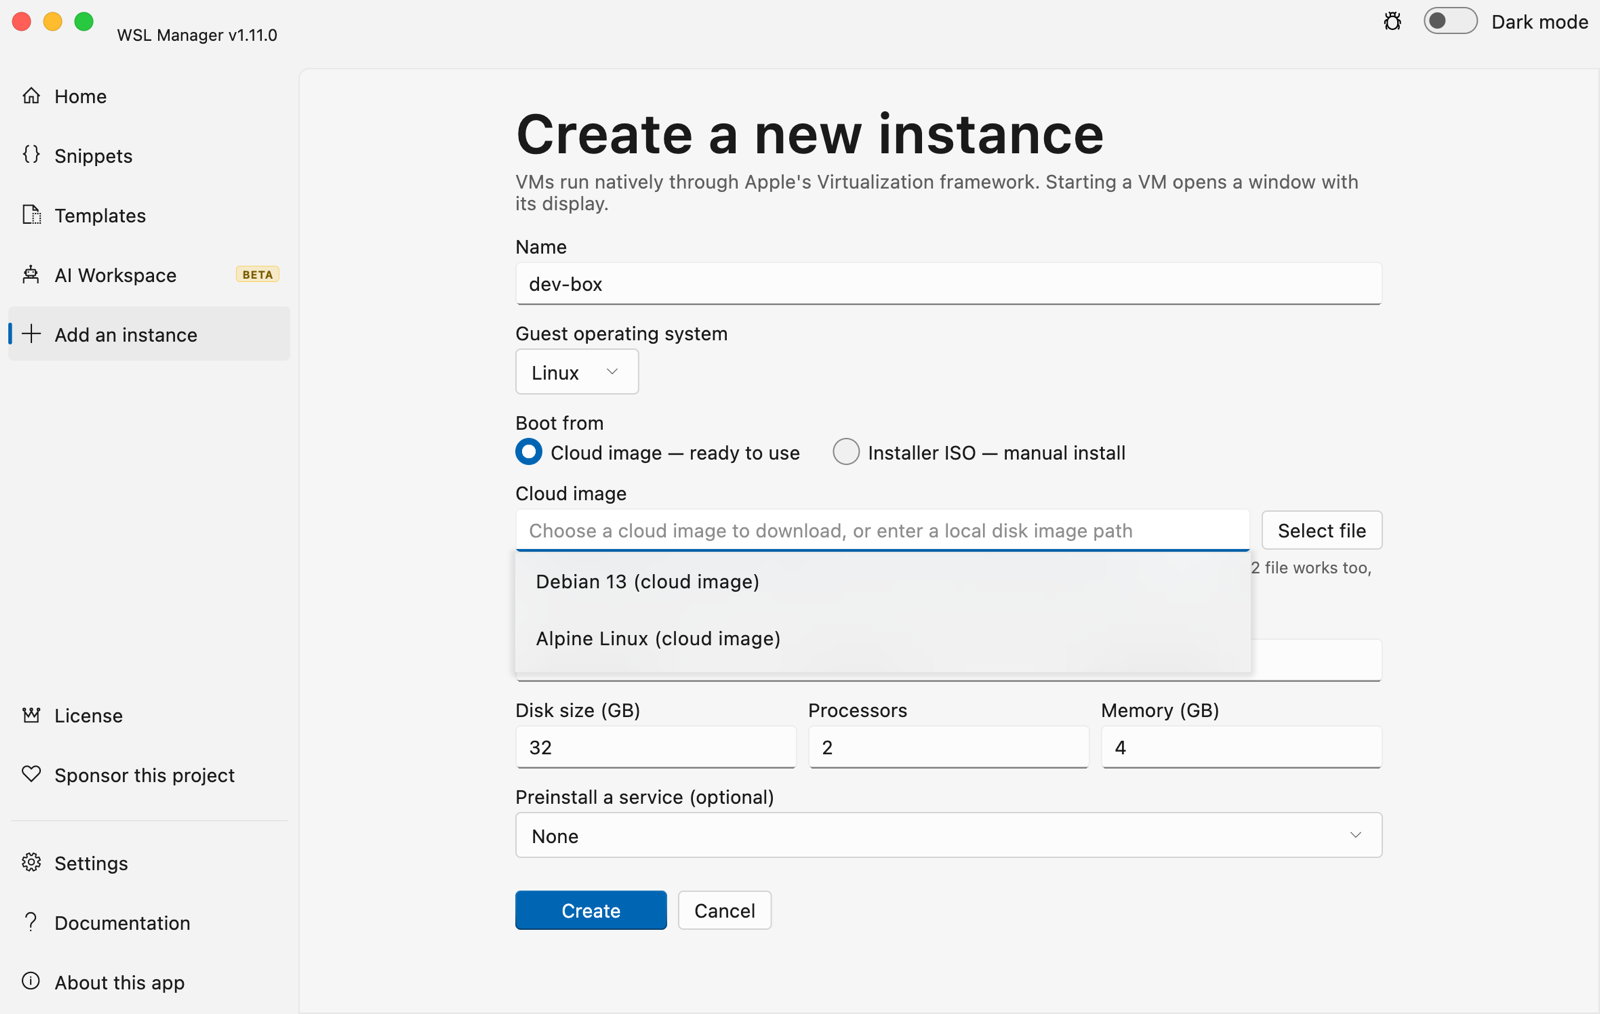Choose Debian 13 cloud image option
Image resolution: width=1600 pixels, height=1014 pixels.
pyautogui.click(x=883, y=581)
